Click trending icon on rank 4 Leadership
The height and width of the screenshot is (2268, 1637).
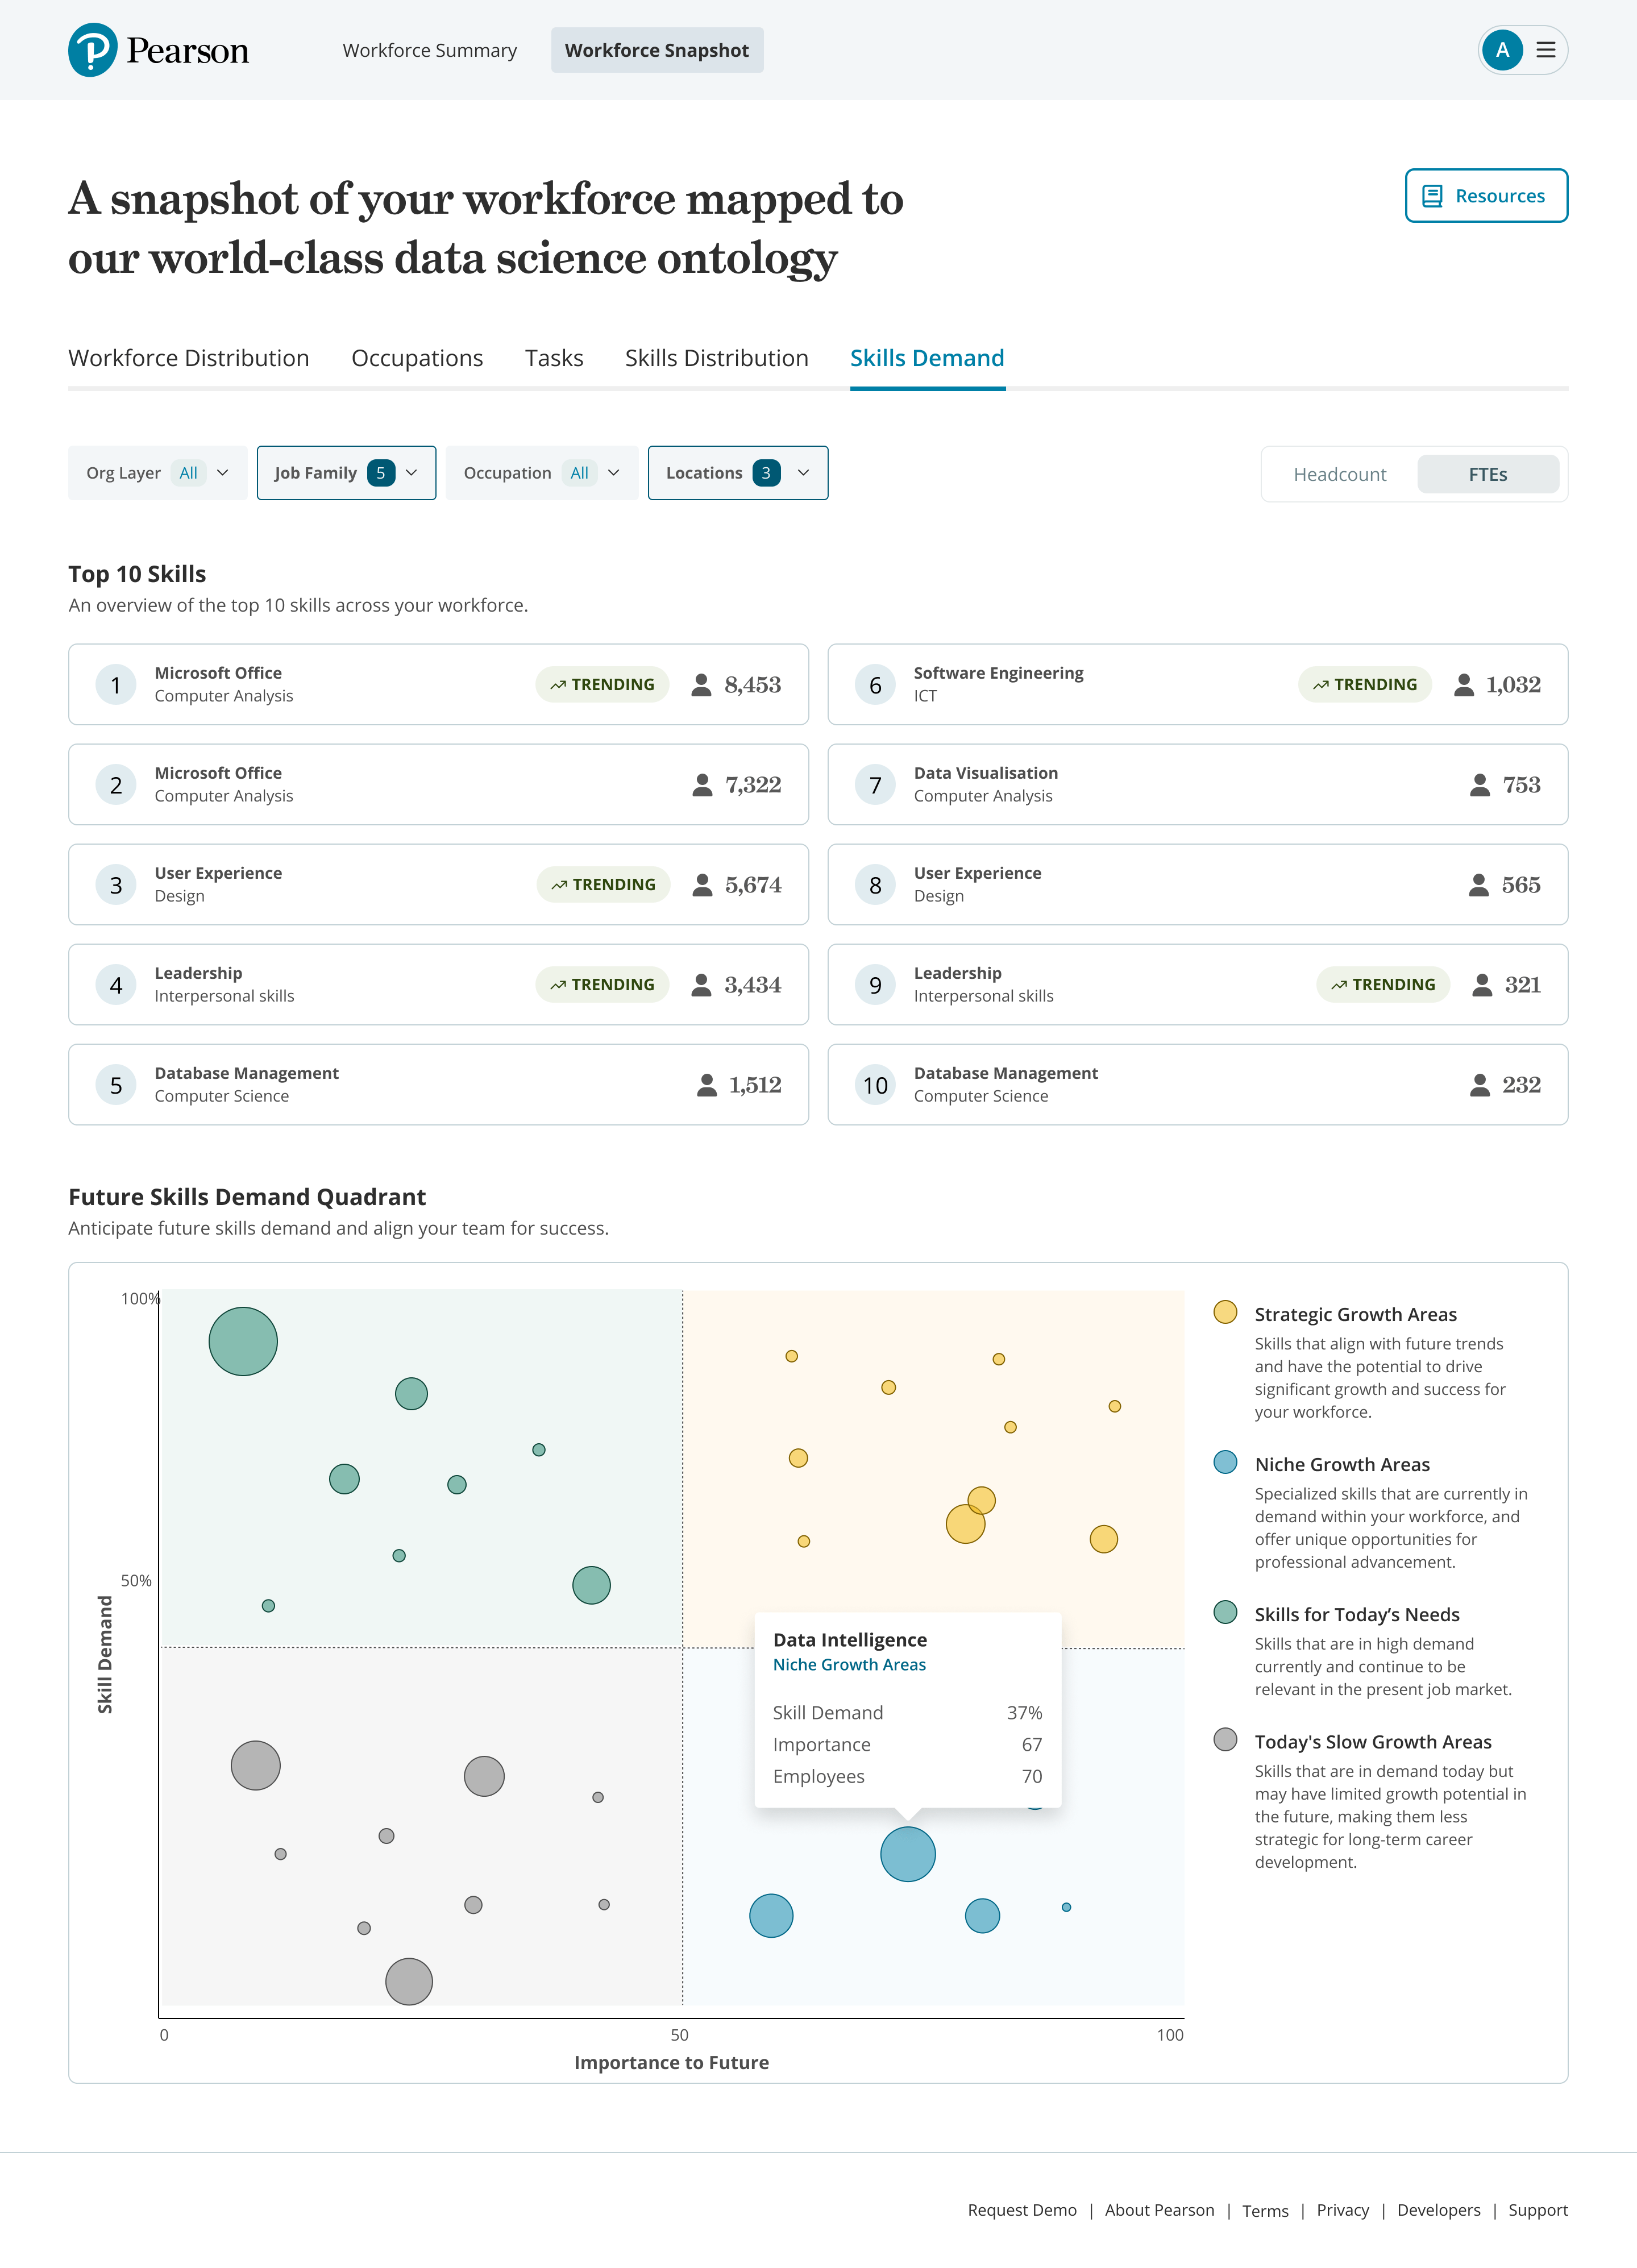[558, 985]
